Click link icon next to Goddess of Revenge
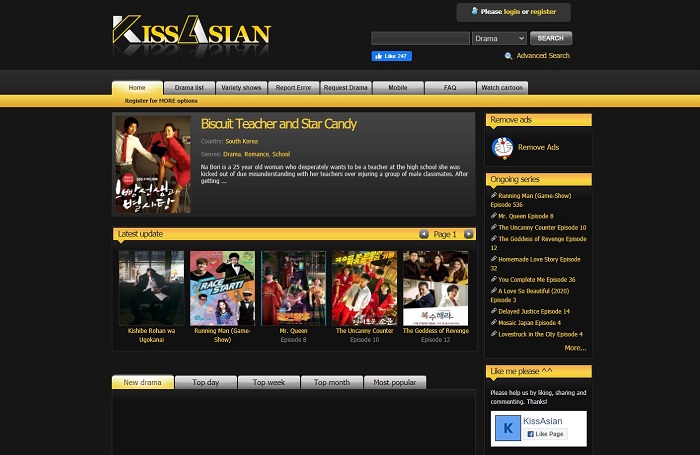Screen dimensions: 700x455 click(494, 238)
